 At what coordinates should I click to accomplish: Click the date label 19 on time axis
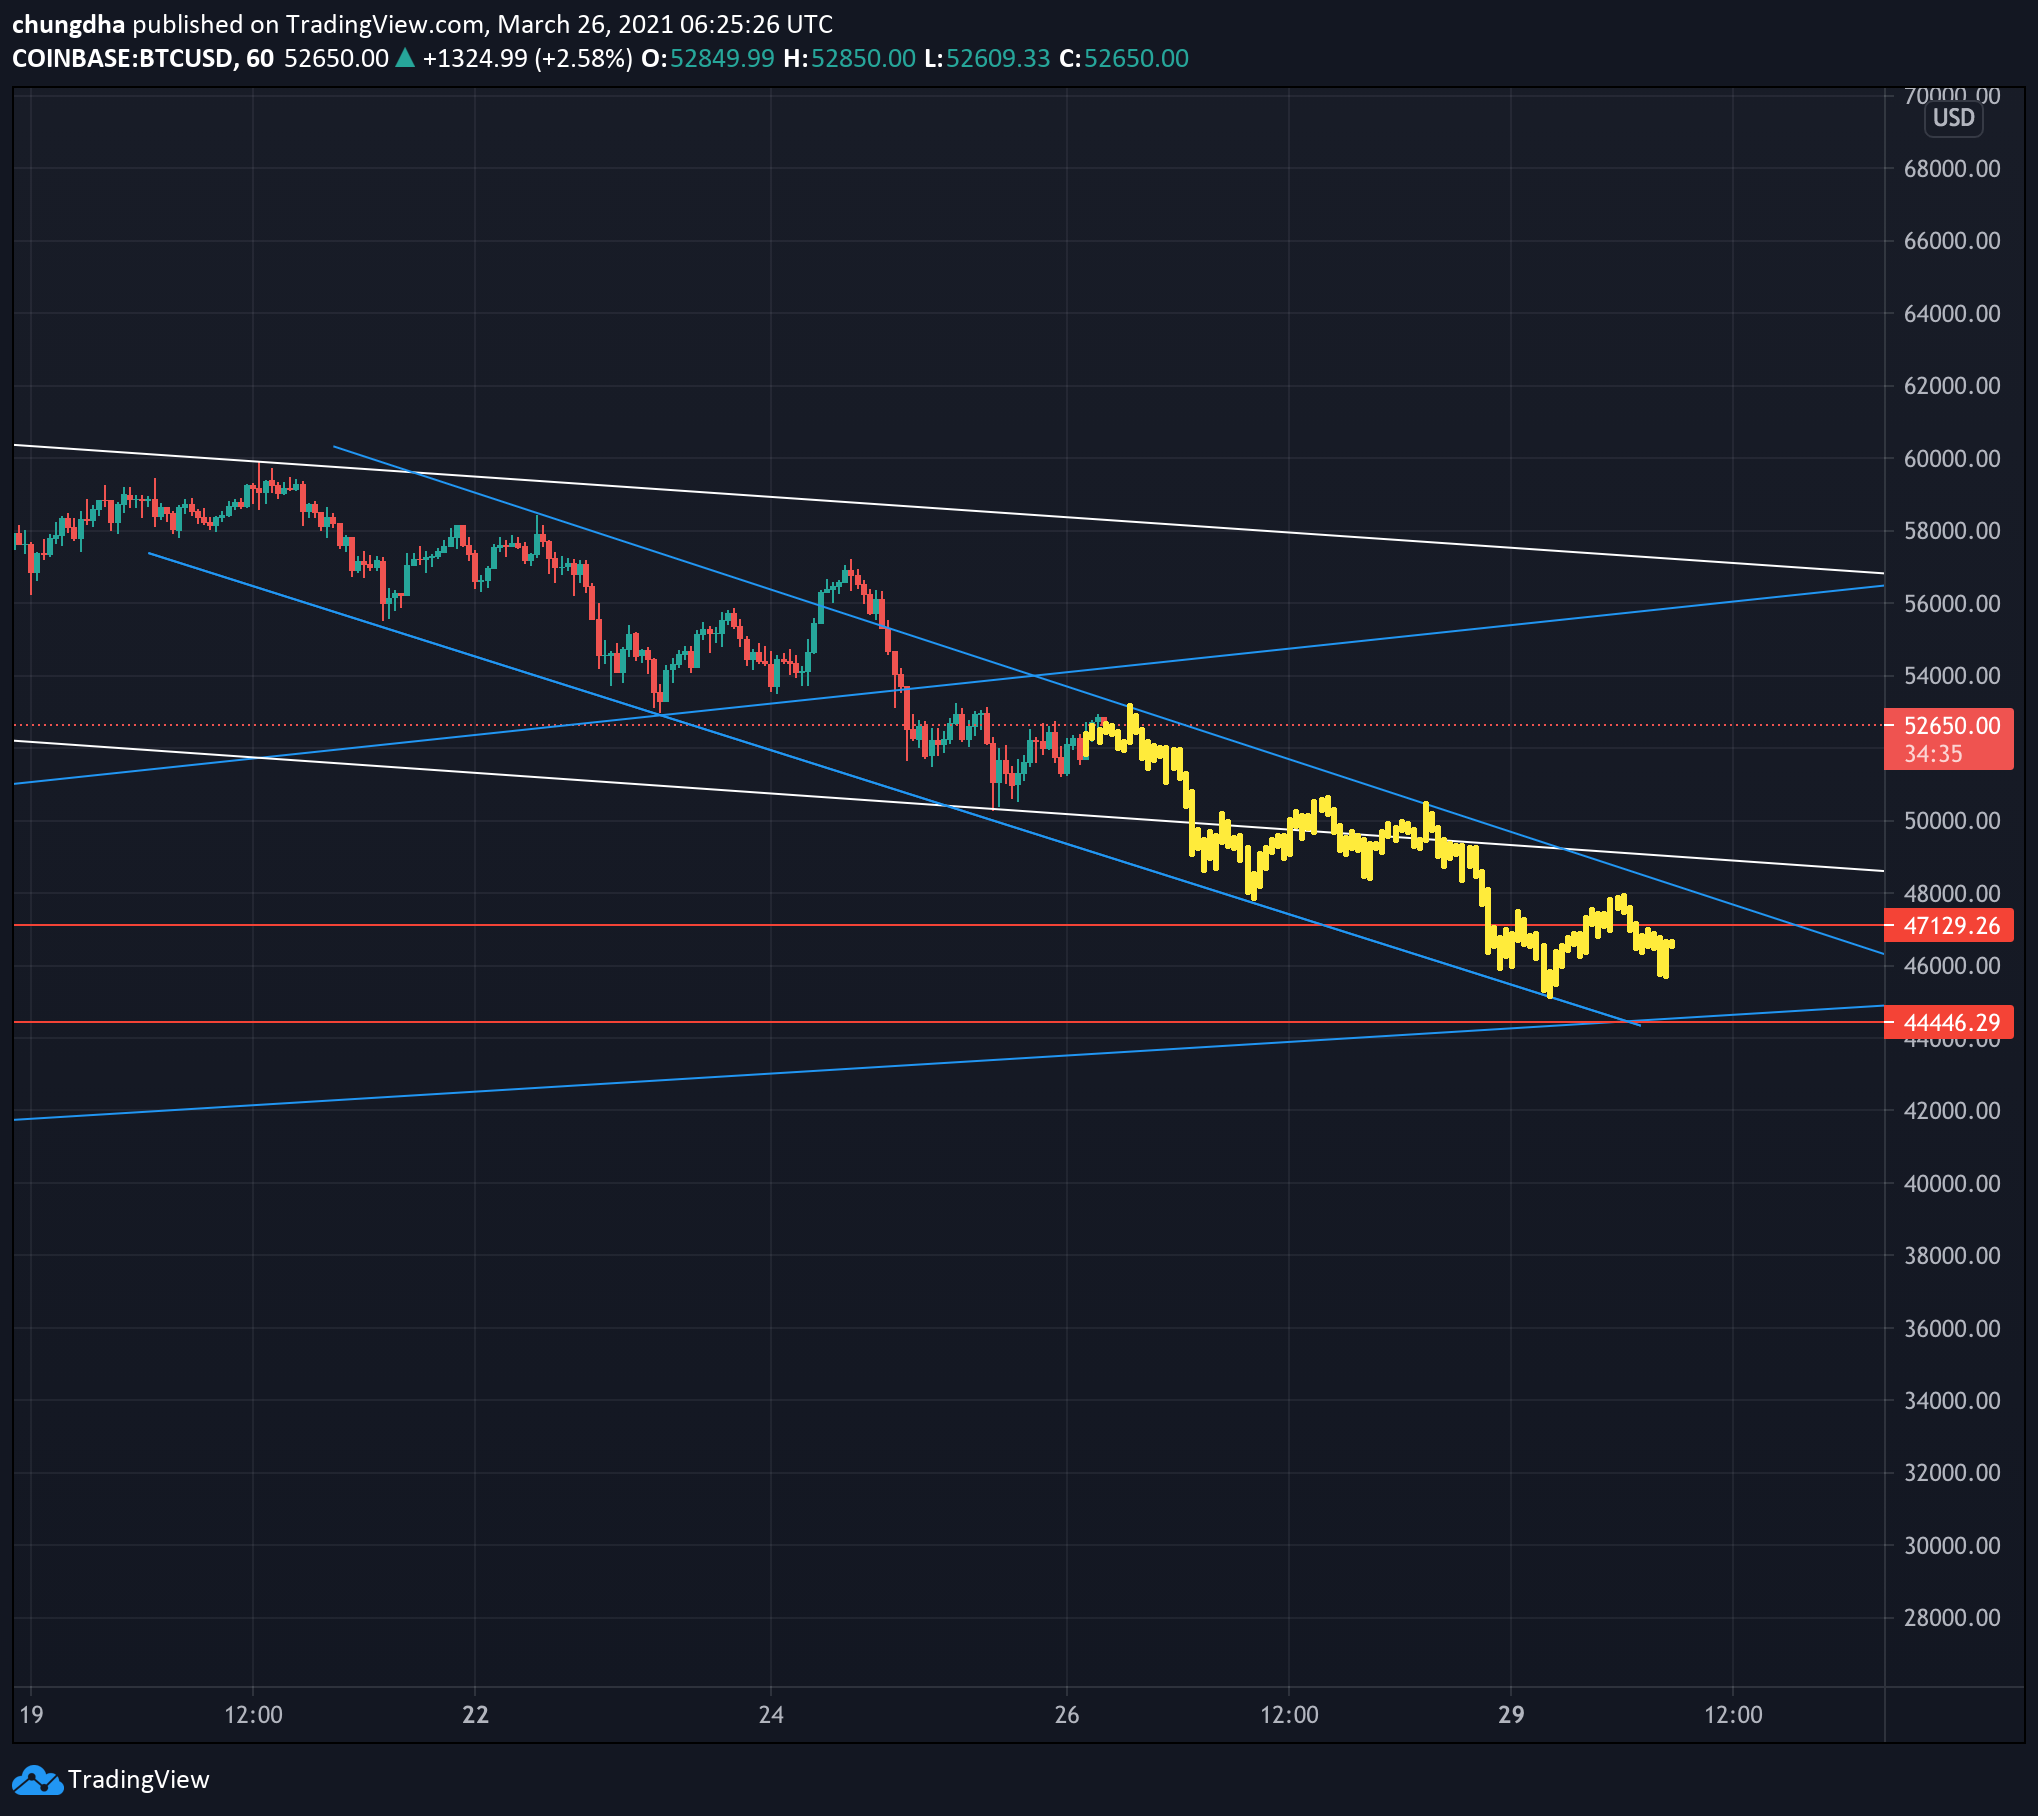tap(31, 1715)
